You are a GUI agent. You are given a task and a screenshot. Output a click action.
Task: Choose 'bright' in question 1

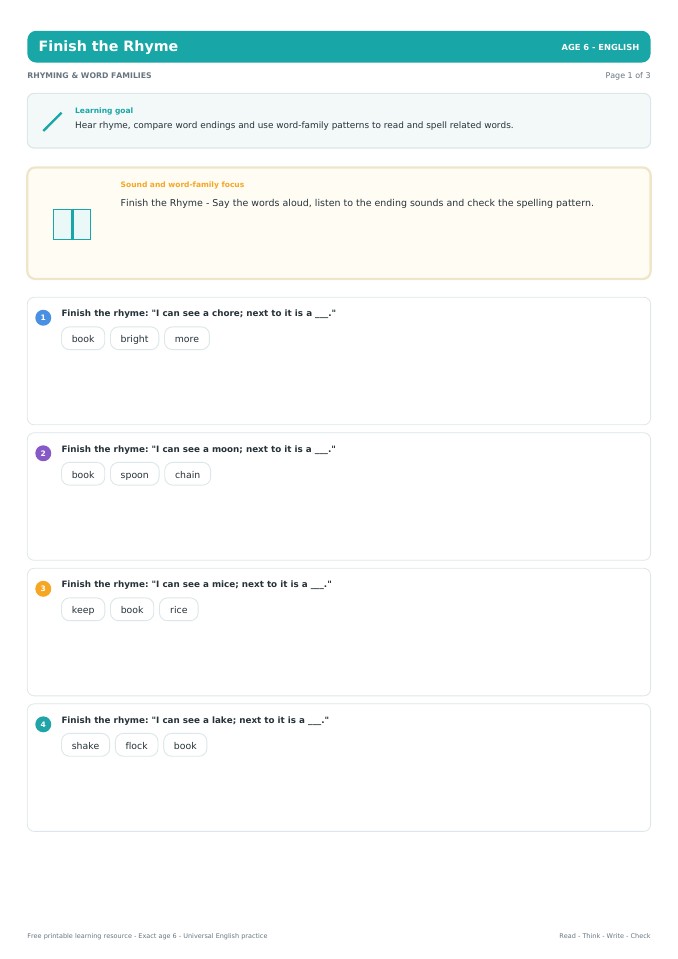(134, 339)
